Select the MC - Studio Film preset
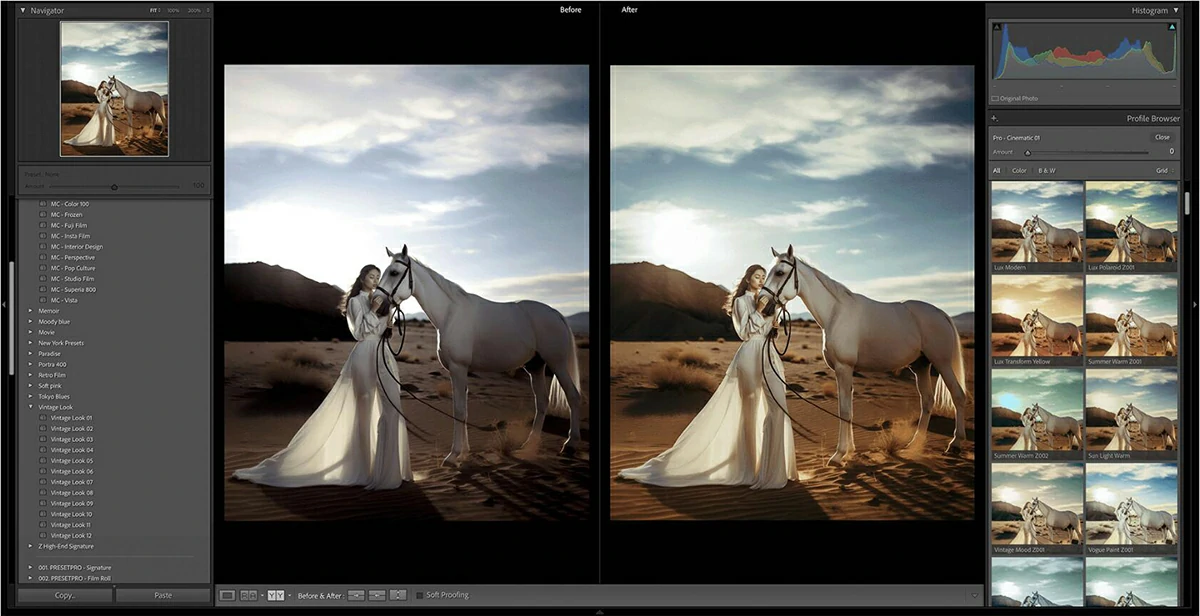Screen dimensions: 1200x616 [x=73, y=279]
